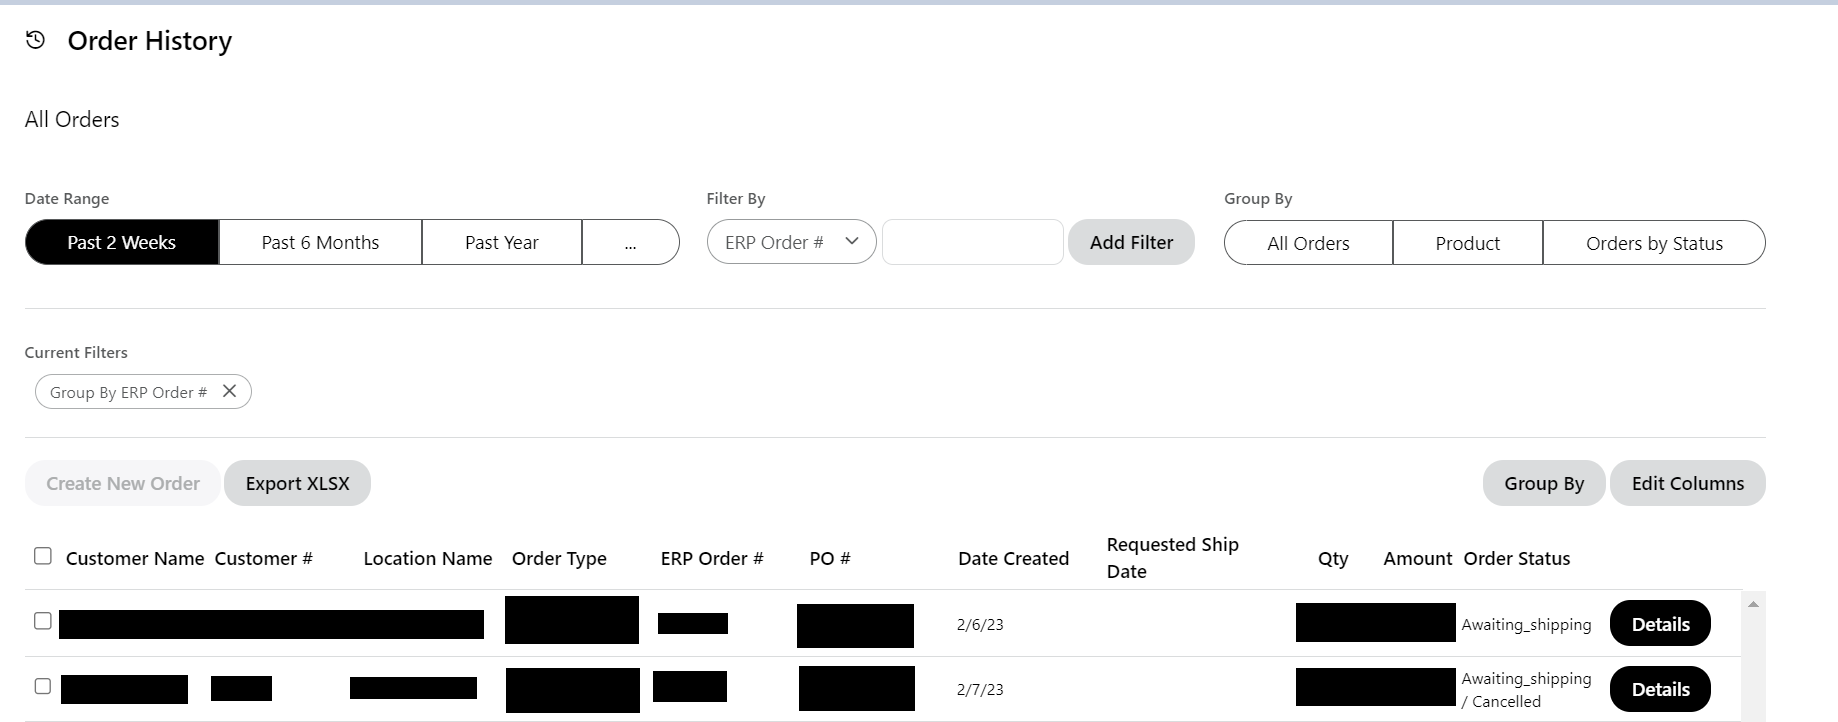Open the custom date range ellipsis option

pyautogui.click(x=630, y=242)
